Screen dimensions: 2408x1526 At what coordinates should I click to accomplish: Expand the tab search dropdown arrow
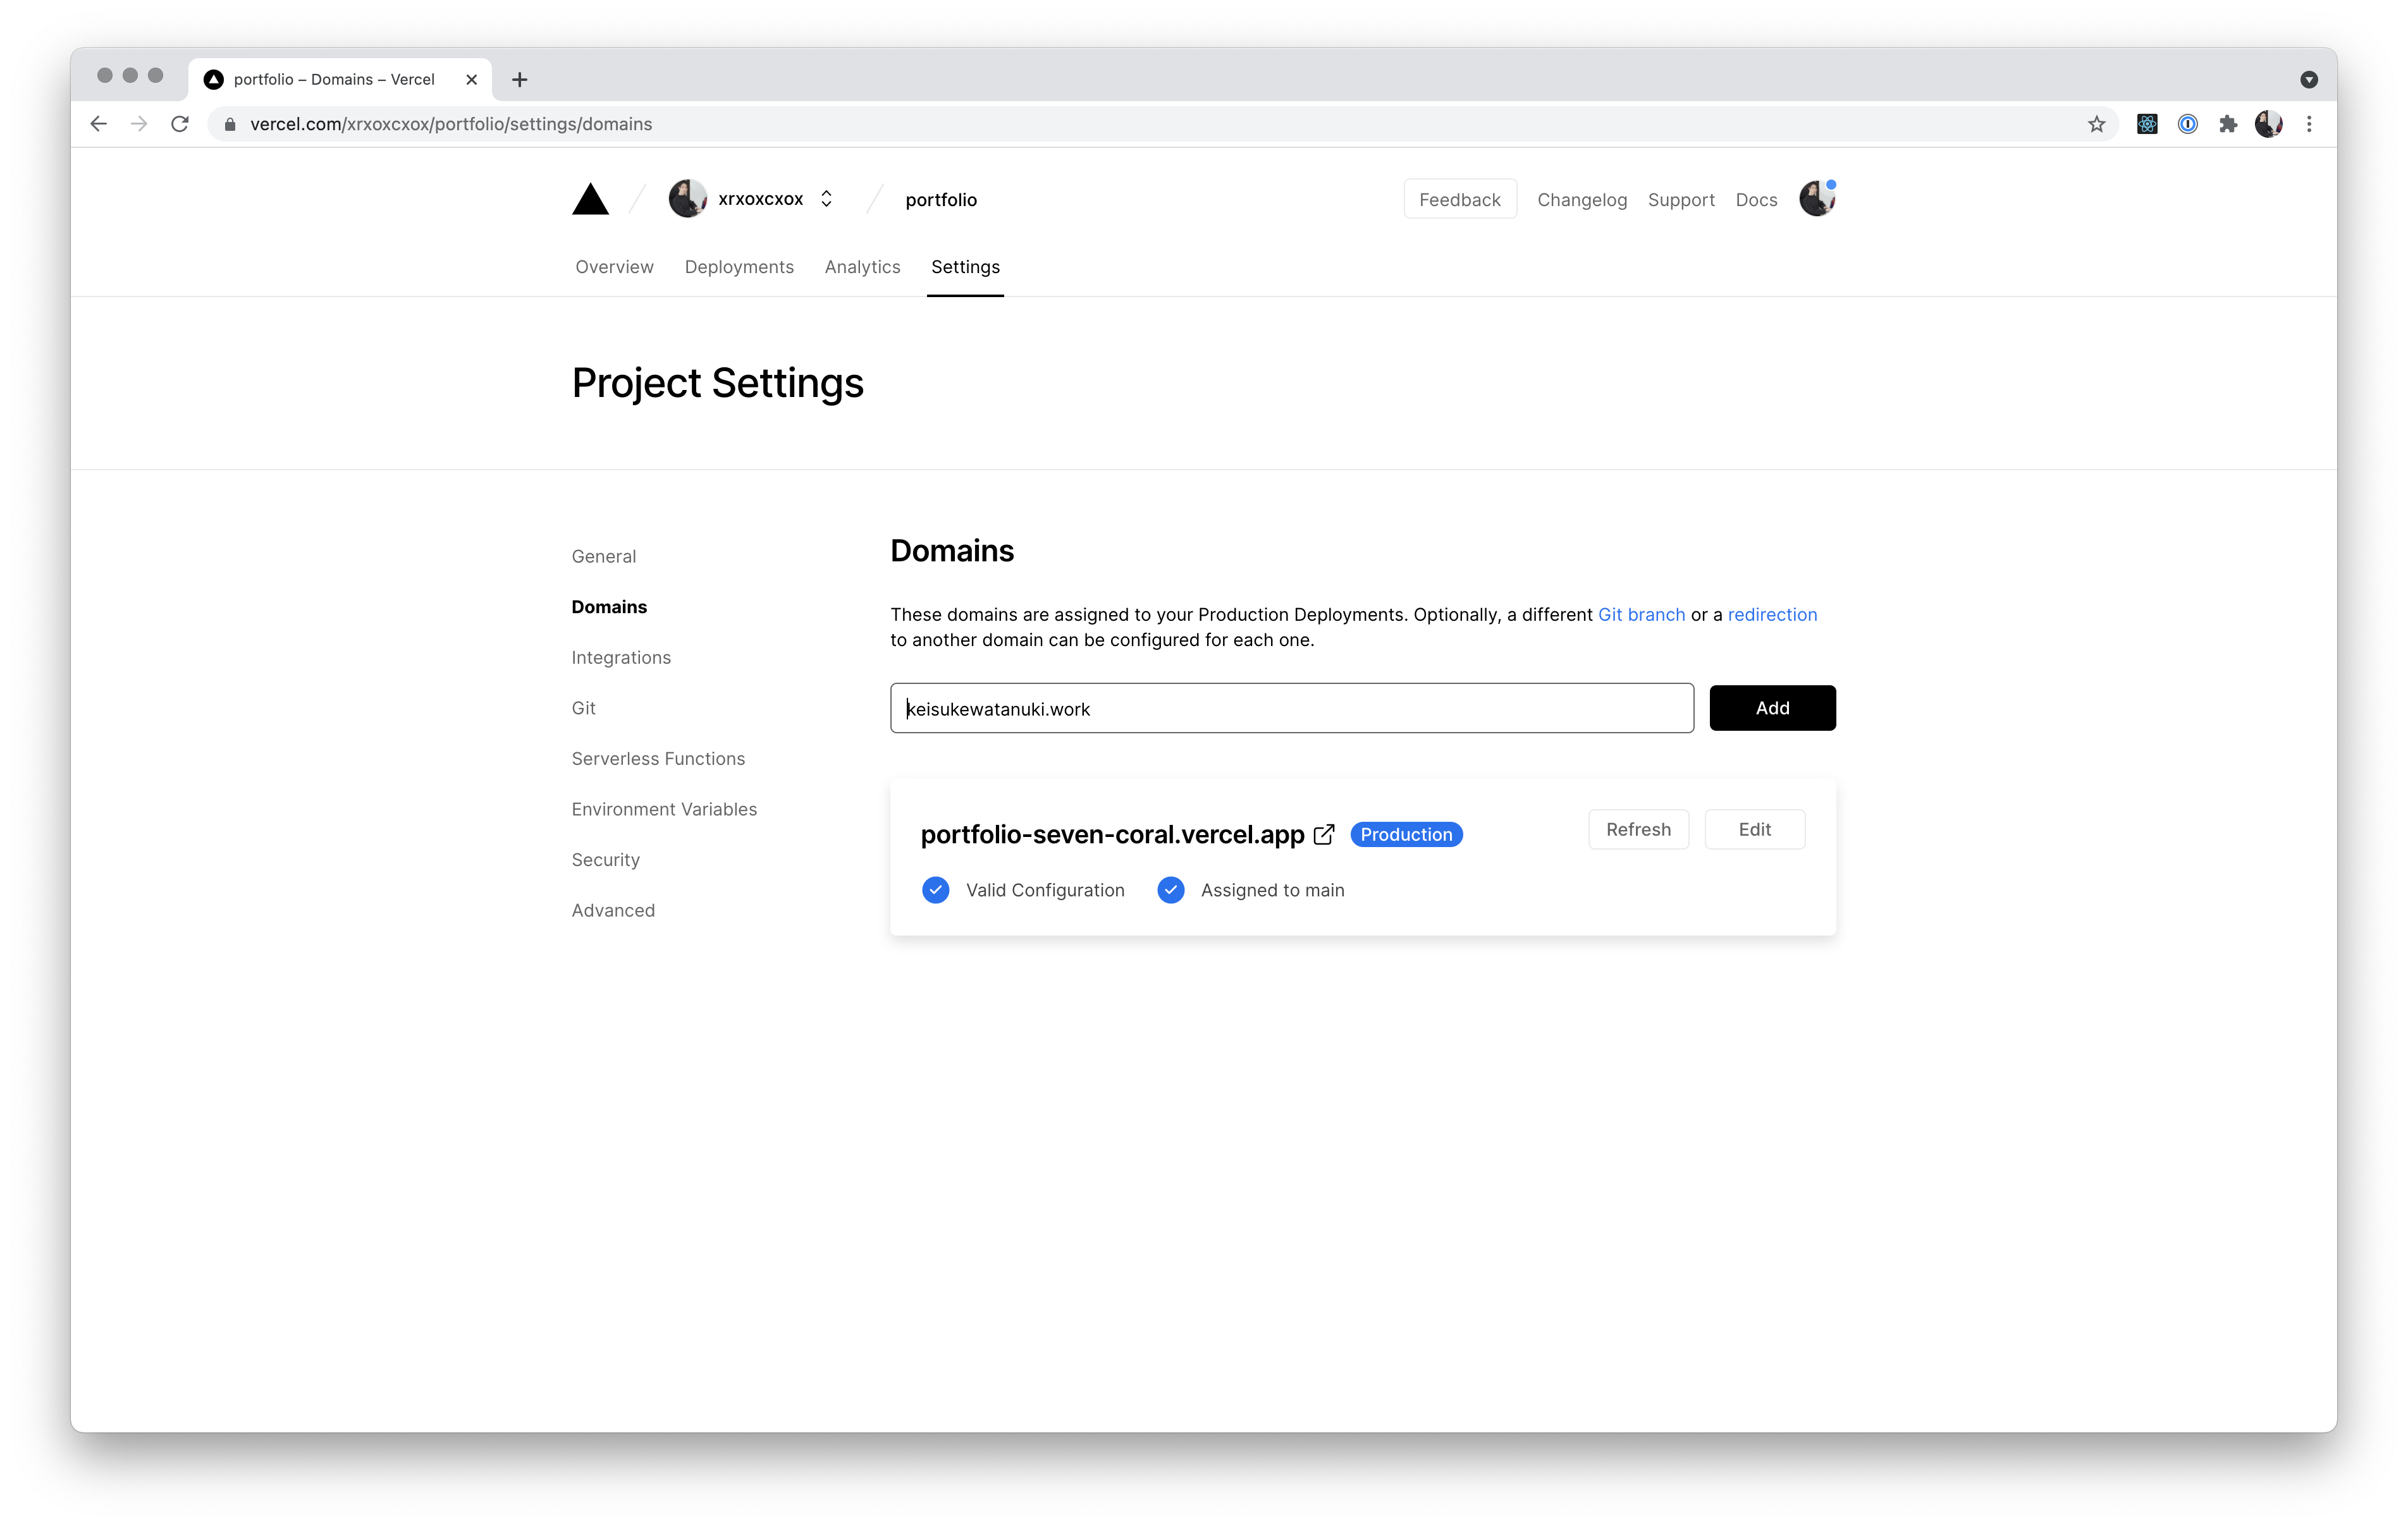(x=2308, y=80)
